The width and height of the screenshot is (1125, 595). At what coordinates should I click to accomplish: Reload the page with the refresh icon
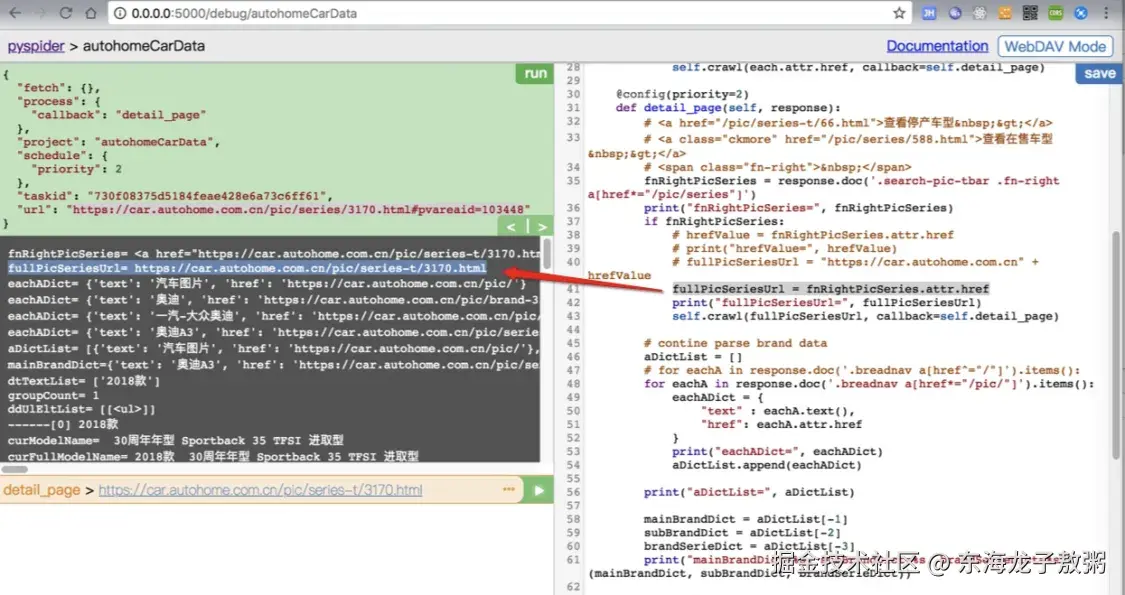click(65, 13)
